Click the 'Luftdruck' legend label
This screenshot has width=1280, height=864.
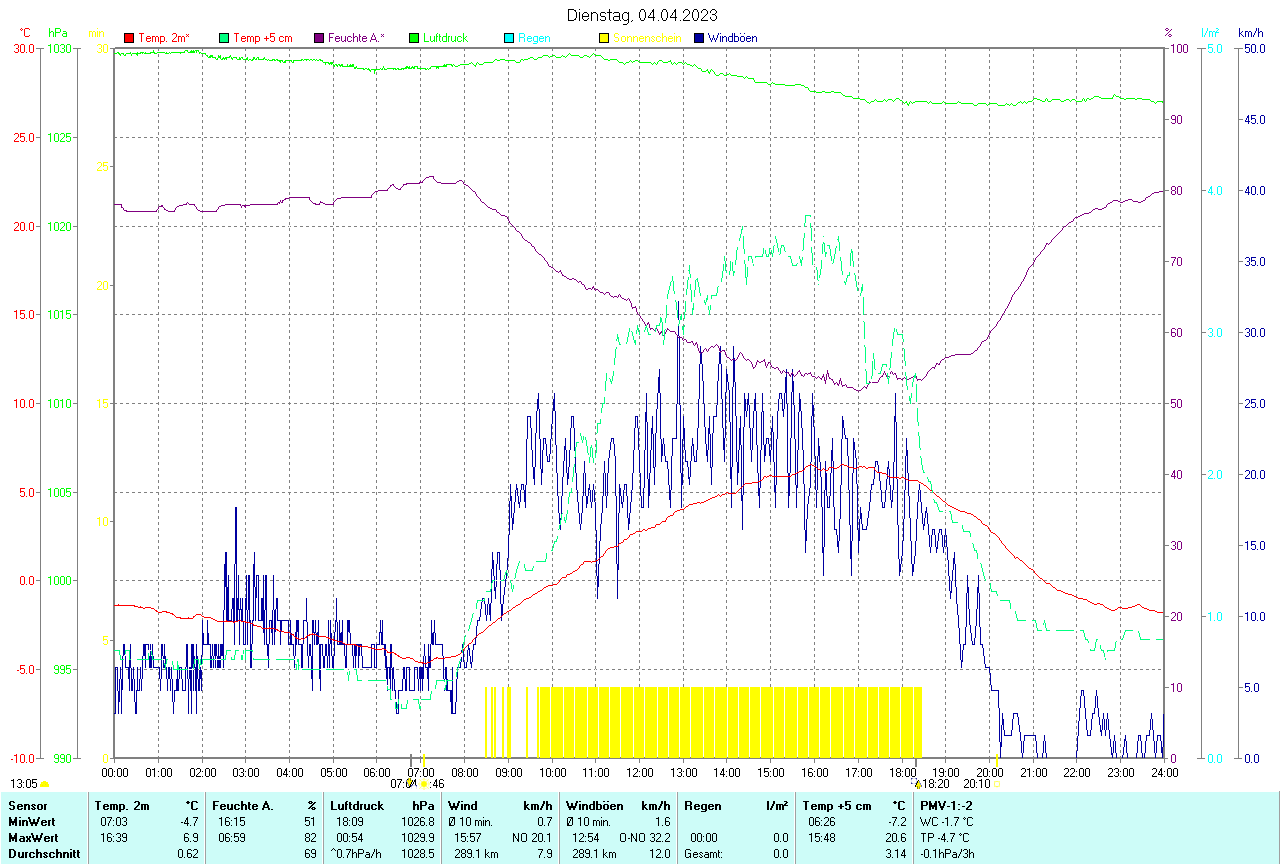click(445, 38)
